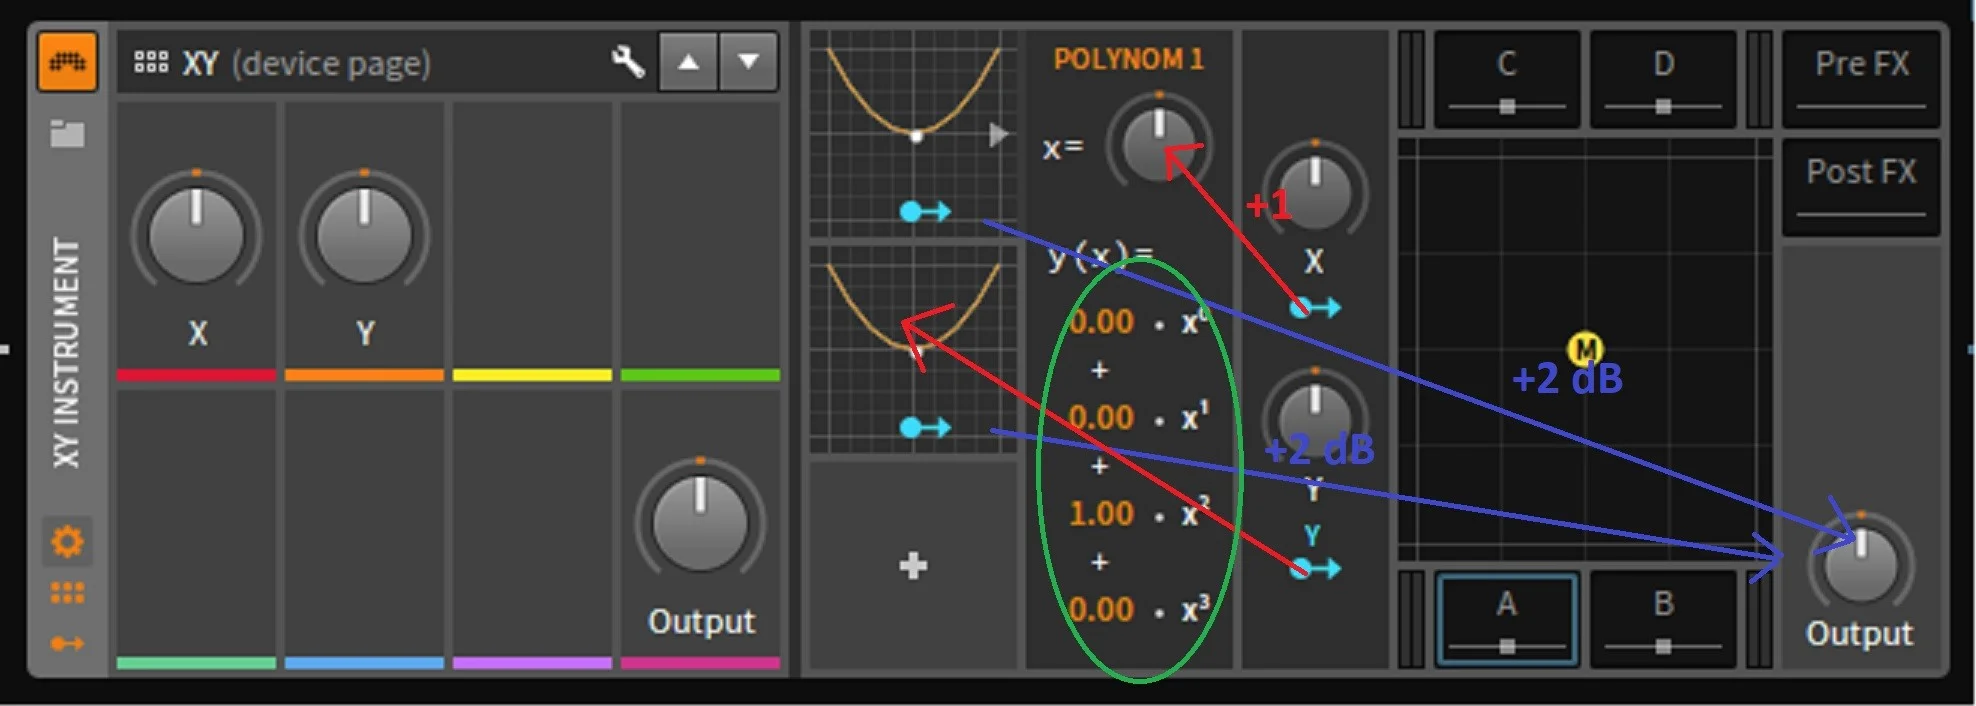
Task: Edit the x⁰ coefficient value 0.00
Action: tap(1101, 322)
